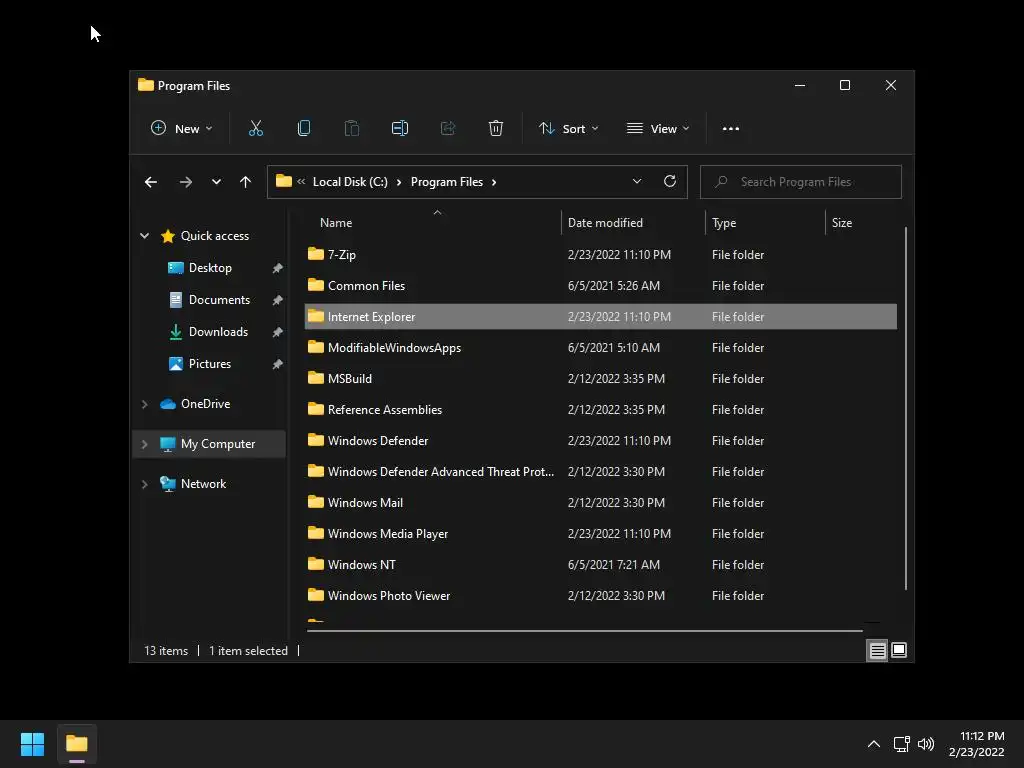1024x768 pixels.
Task: Click the 7-Zip folder icon
Action: 316,254
